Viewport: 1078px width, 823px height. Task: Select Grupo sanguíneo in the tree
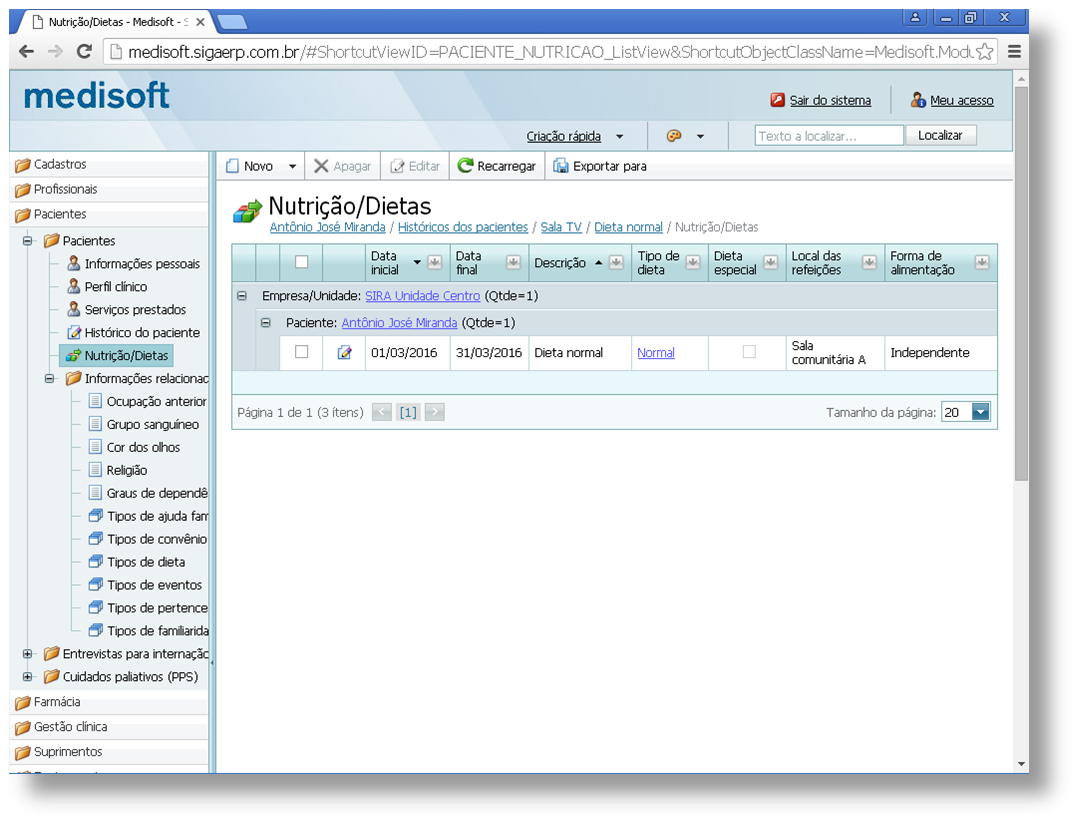pyautogui.click(x=153, y=425)
